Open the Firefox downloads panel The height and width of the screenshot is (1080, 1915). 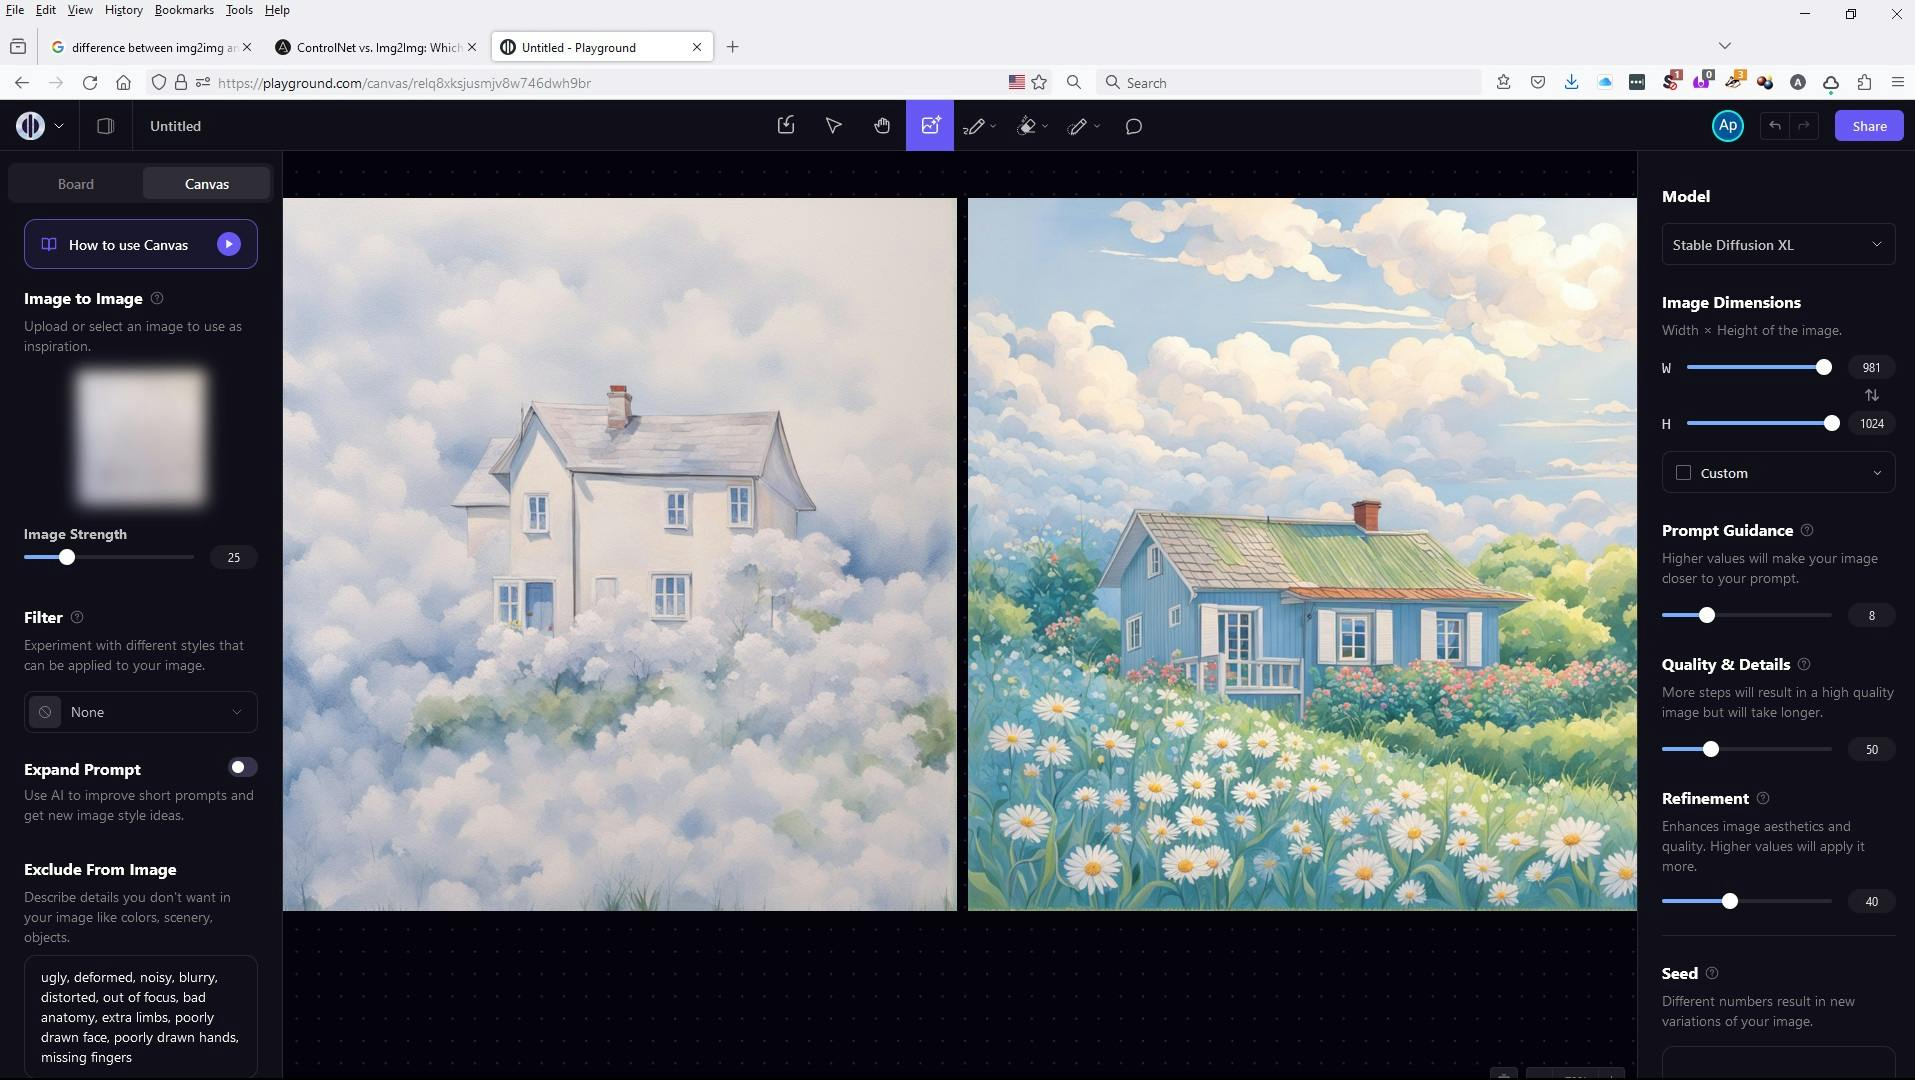click(1571, 83)
